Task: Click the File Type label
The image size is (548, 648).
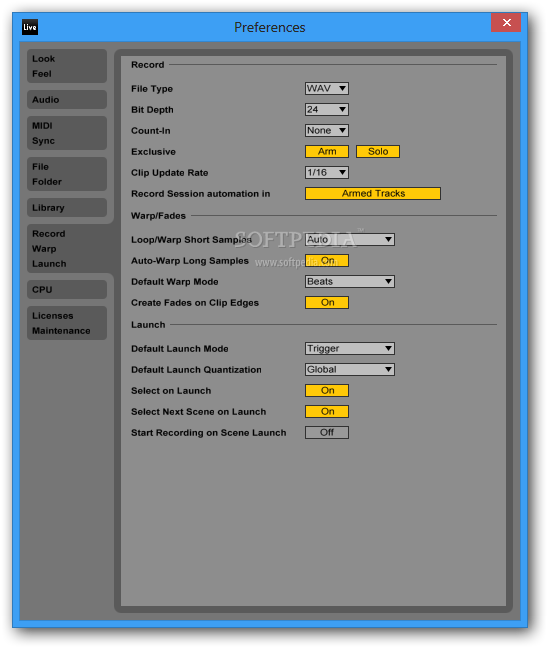Action: [152, 89]
